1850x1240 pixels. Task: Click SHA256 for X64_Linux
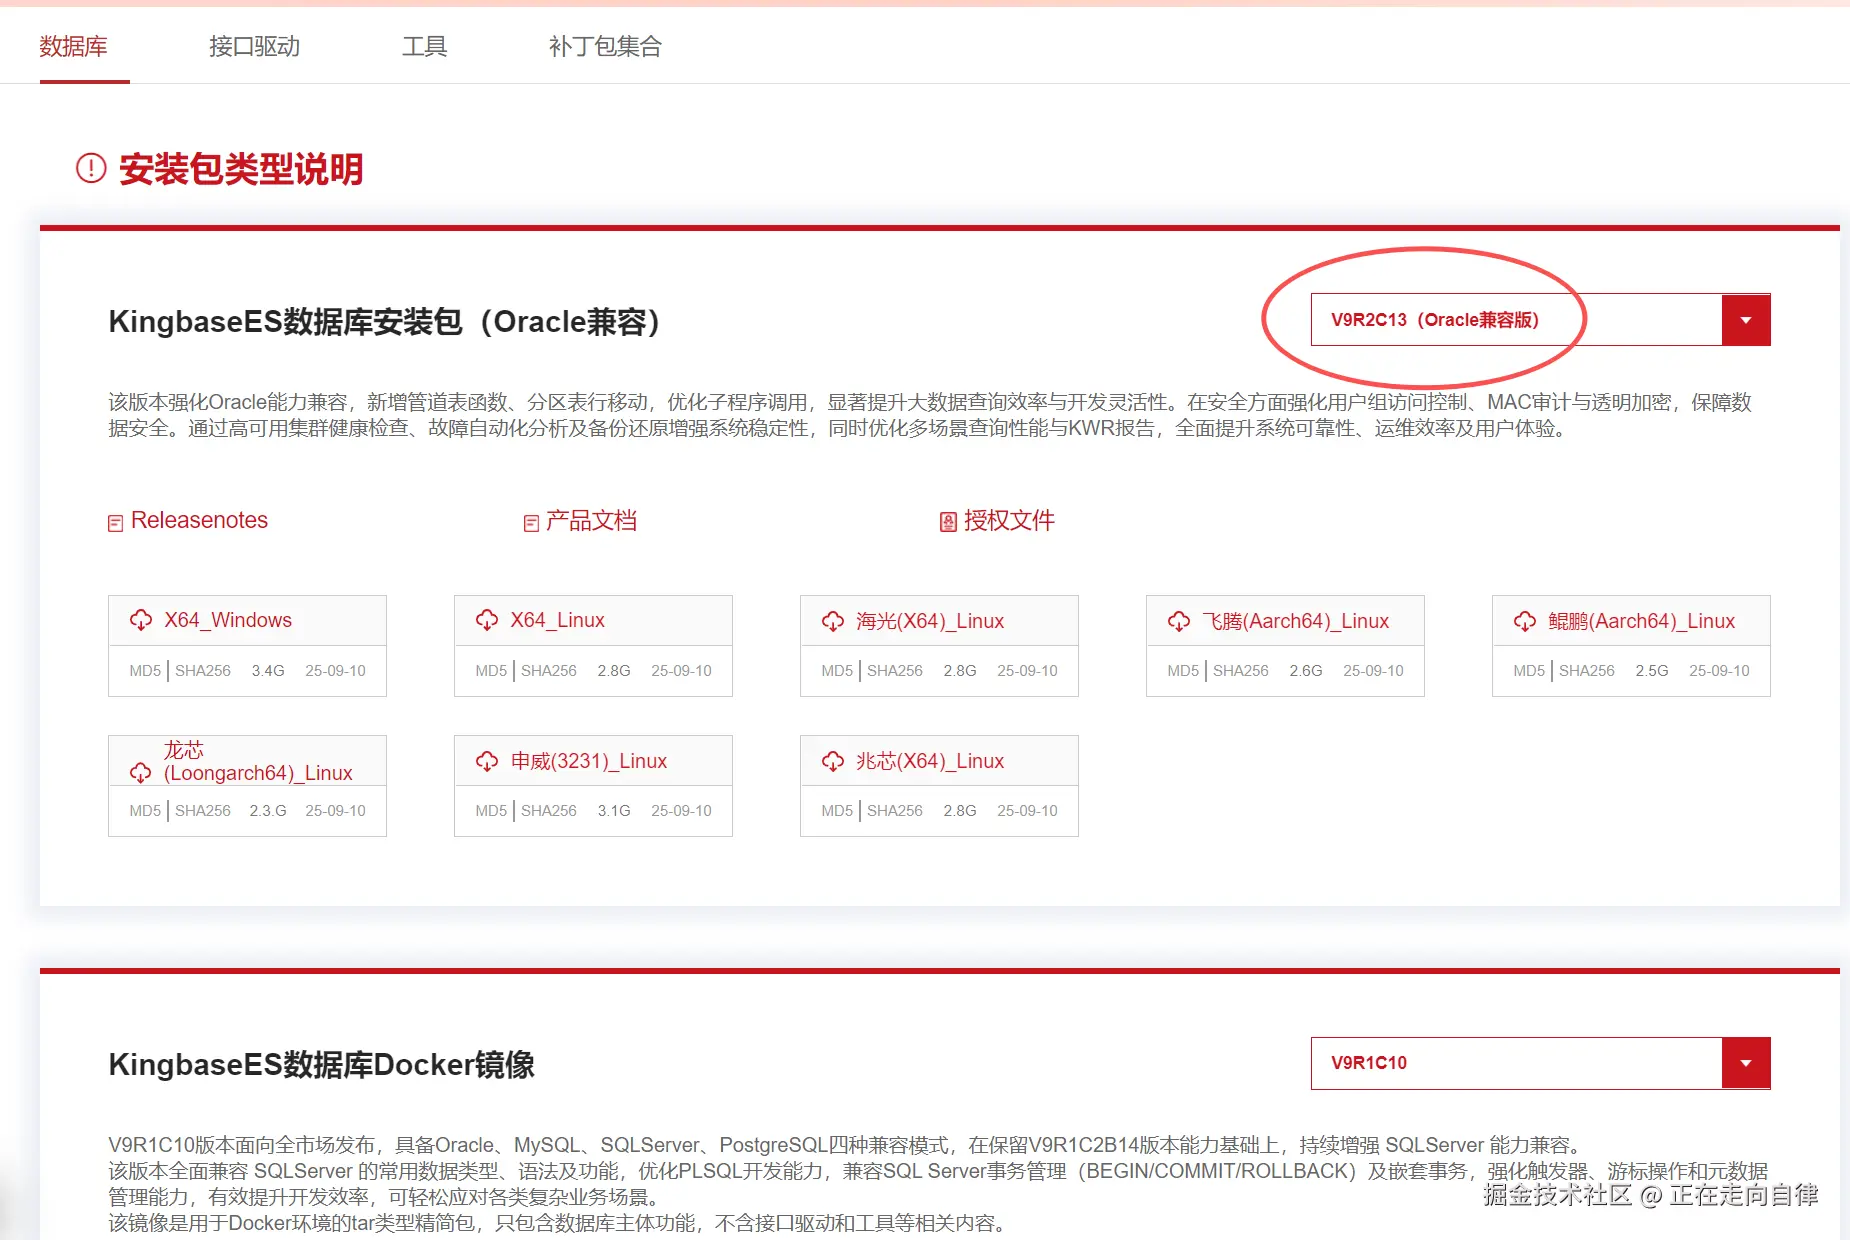[549, 671]
